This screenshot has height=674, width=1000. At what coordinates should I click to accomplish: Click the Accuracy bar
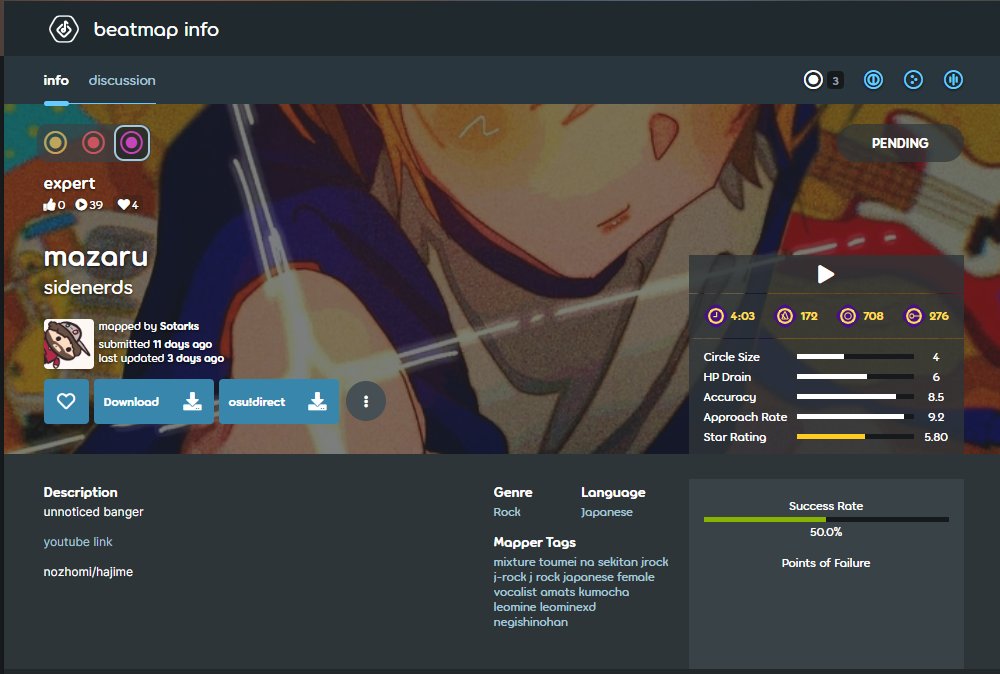(x=855, y=397)
